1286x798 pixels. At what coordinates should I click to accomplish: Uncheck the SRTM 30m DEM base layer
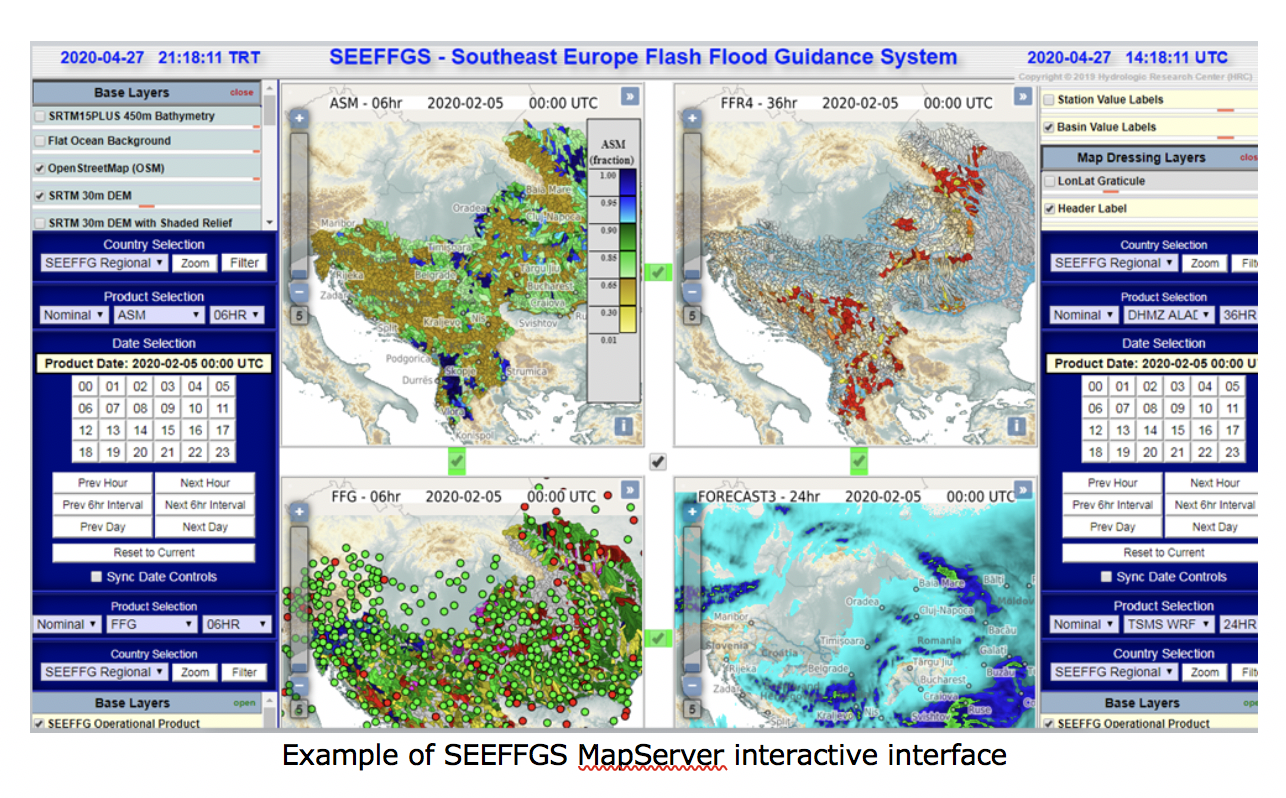click(x=38, y=195)
